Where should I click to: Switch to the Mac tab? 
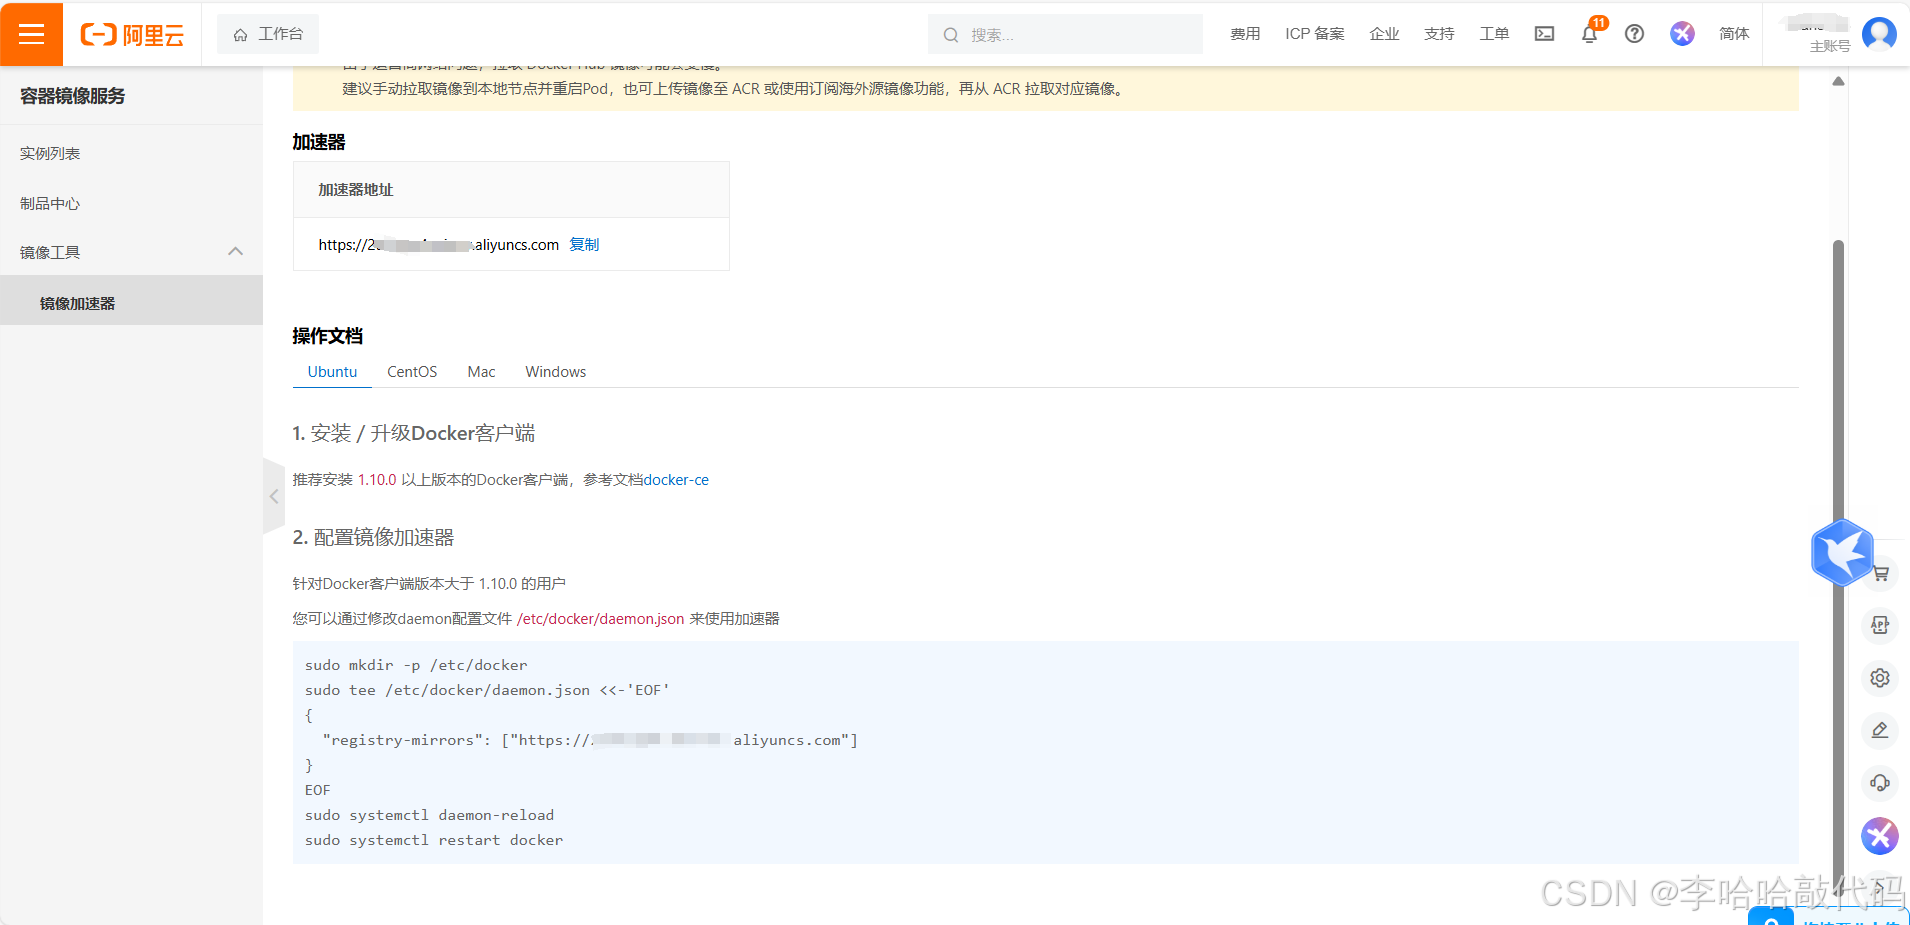pos(481,372)
